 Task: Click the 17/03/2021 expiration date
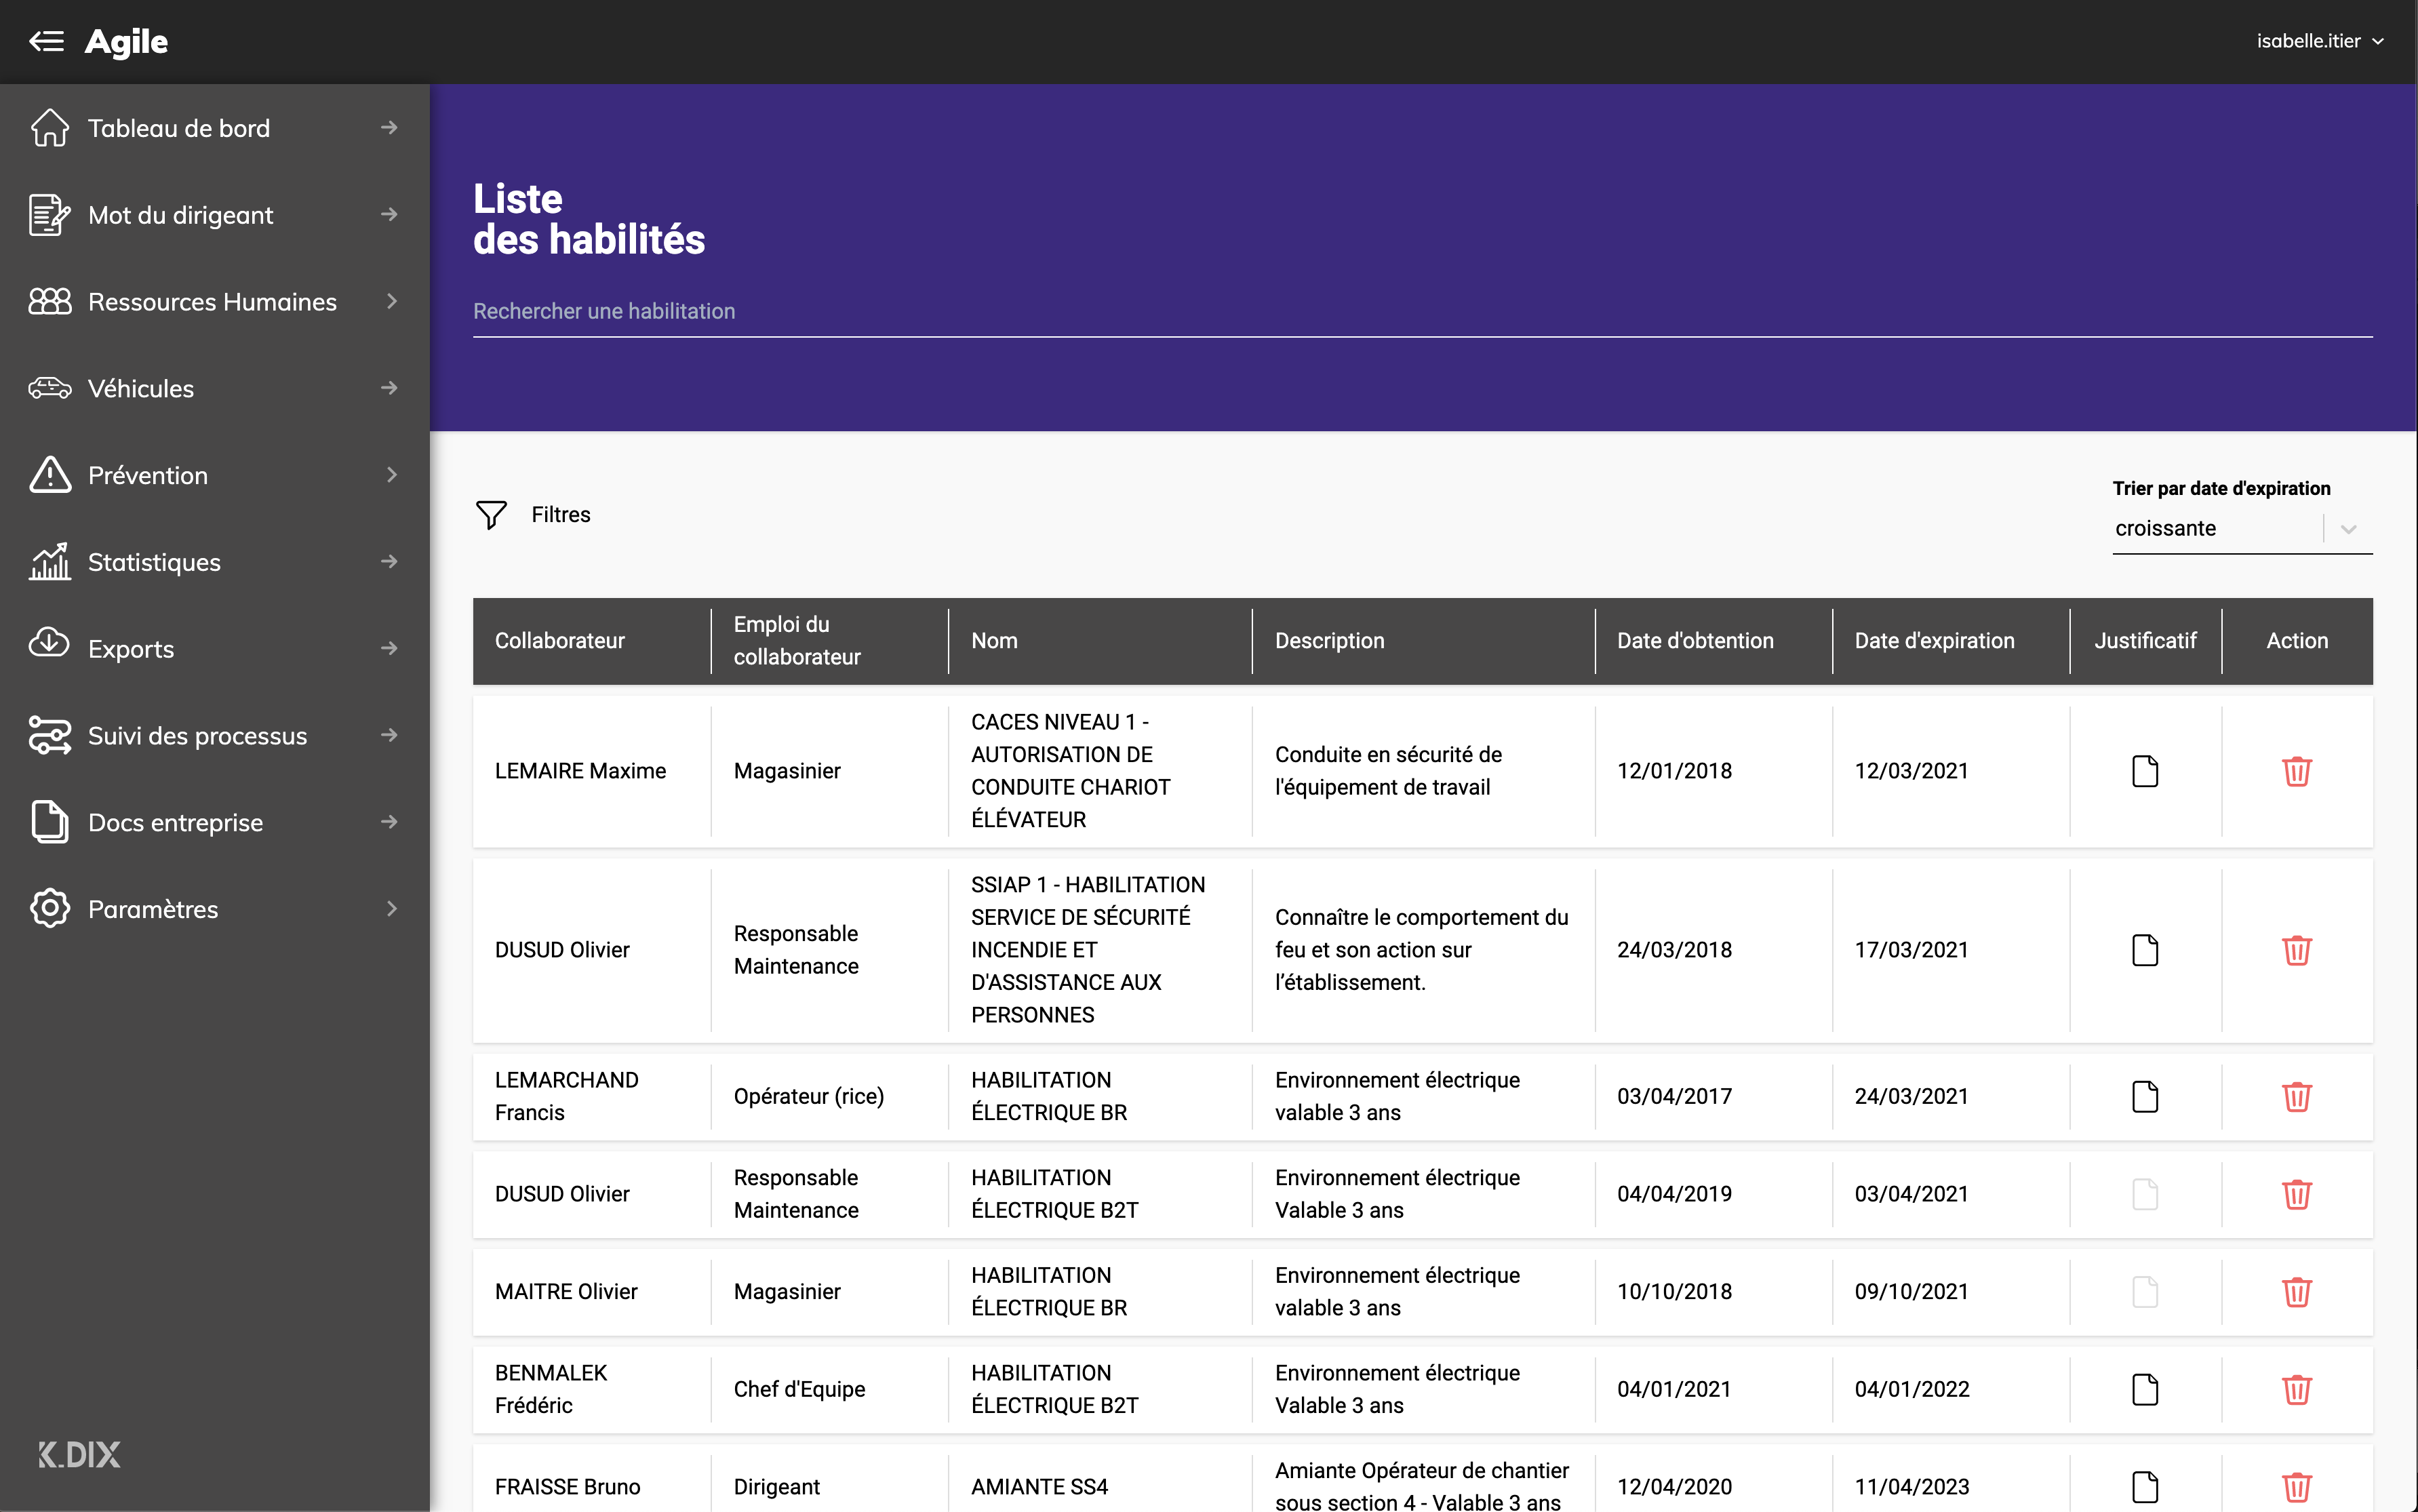click(1911, 950)
